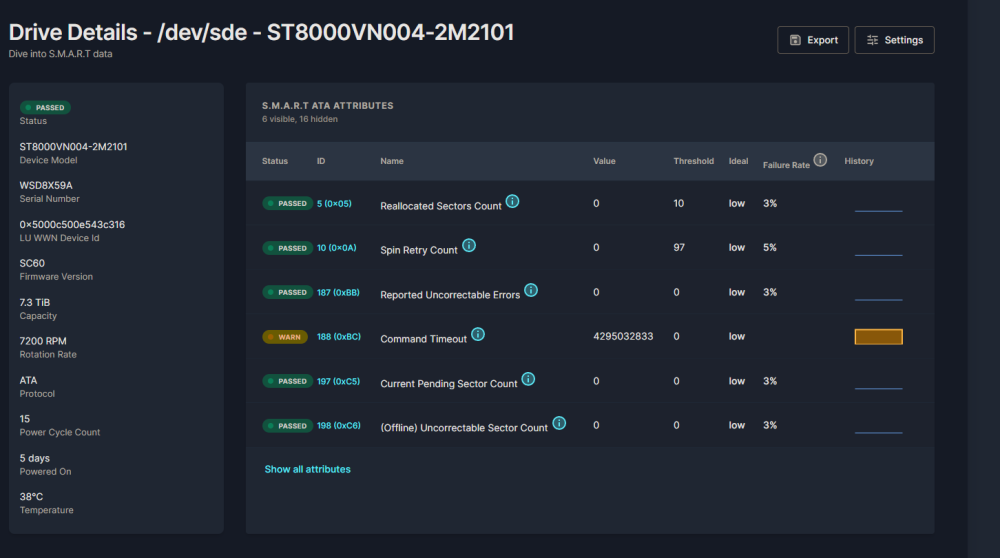The image size is (1000, 558).
Task: Select attribute ID 10 (0x0A)
Action: tap(337, 247)
